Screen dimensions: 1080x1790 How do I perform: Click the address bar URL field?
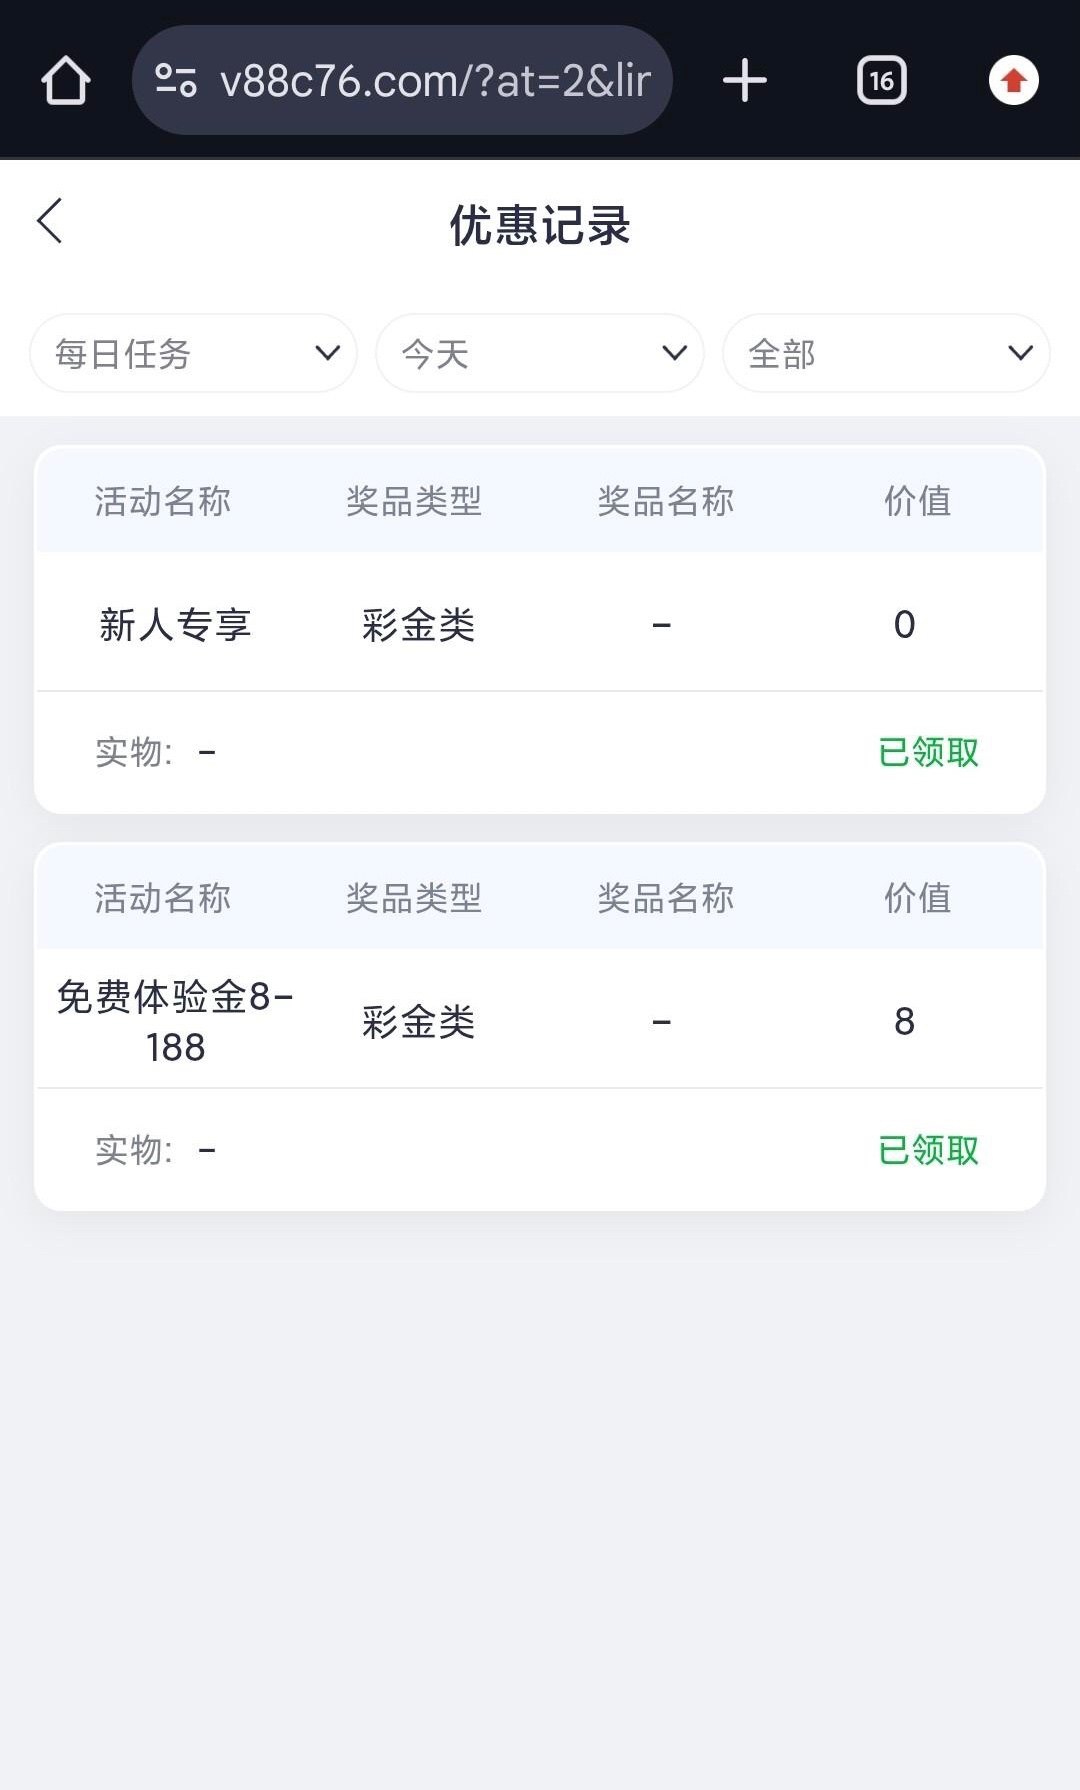point(435,80)
